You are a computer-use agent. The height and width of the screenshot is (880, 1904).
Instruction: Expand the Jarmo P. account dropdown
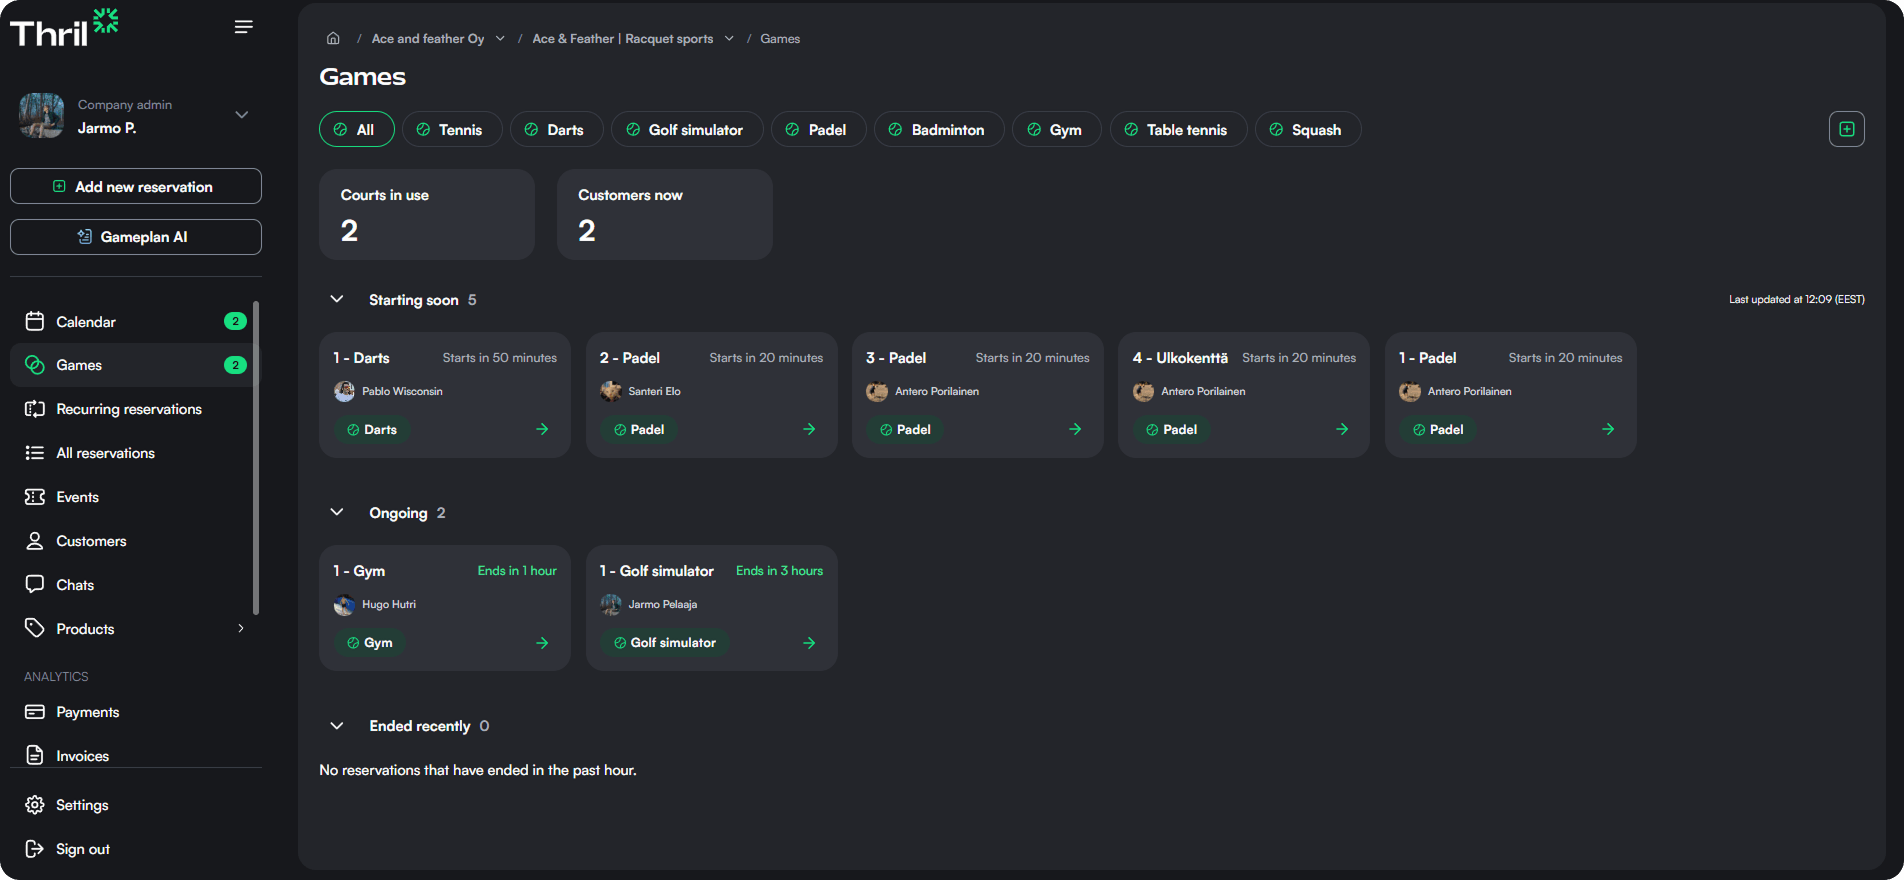pos(241,115)
